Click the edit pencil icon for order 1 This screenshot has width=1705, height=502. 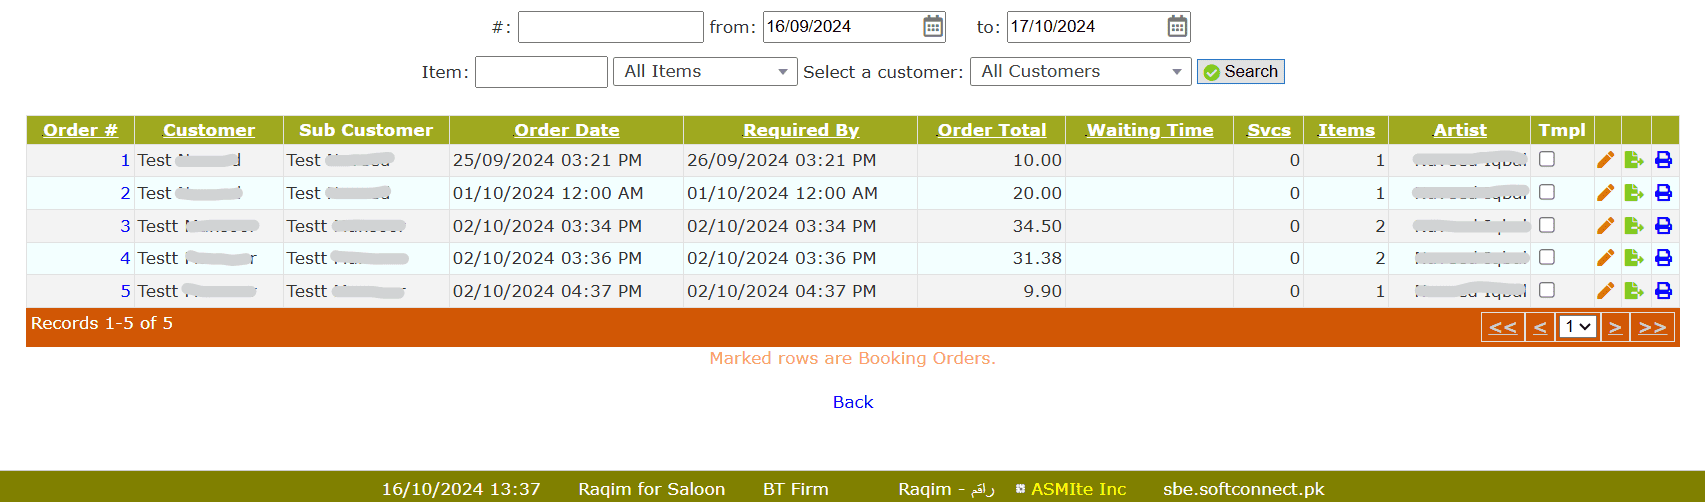point(1606,160)
